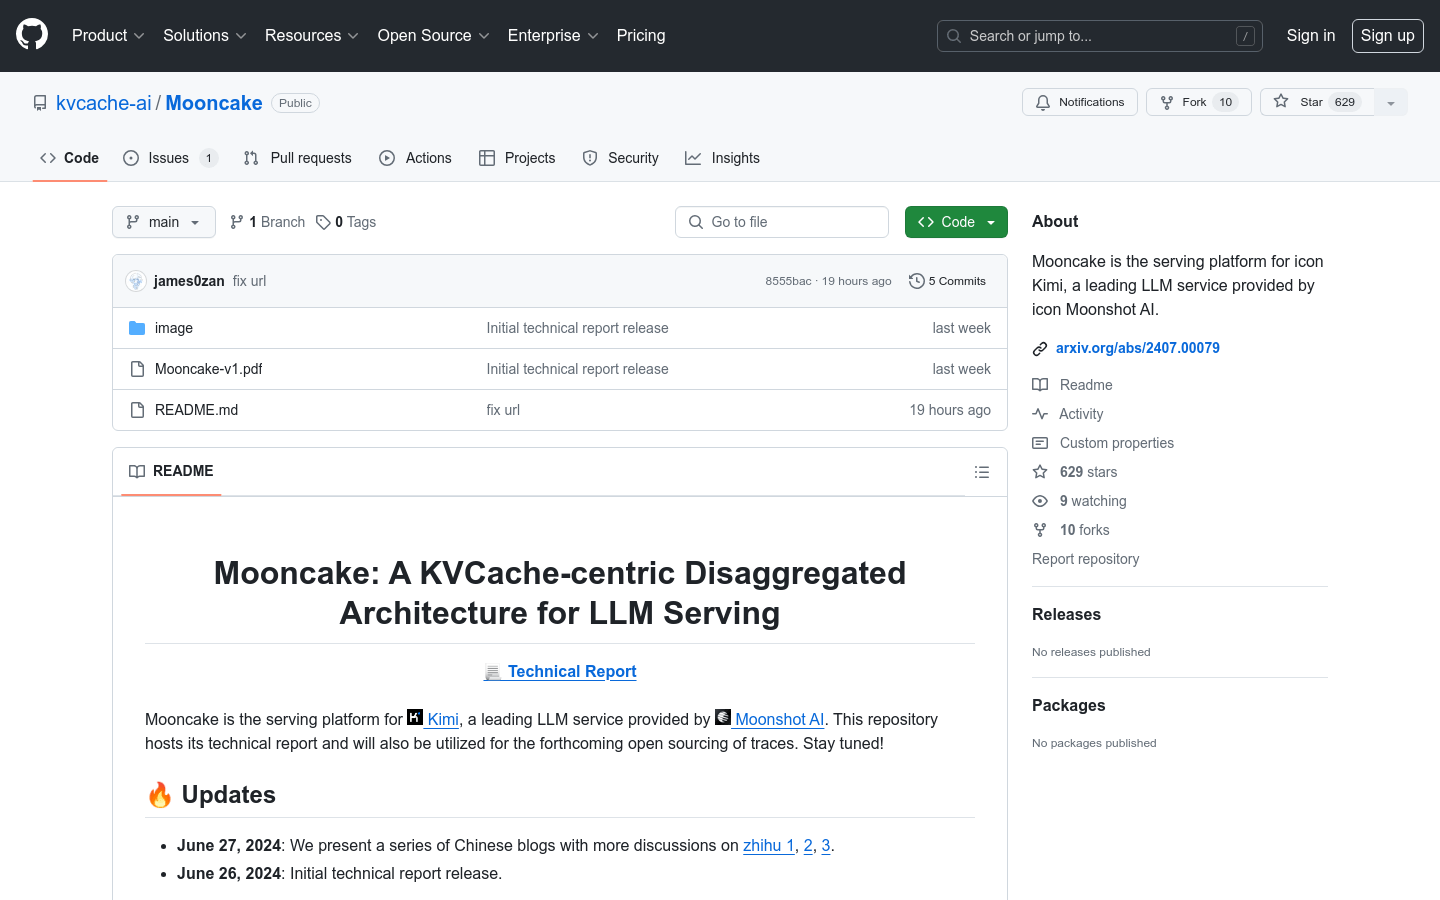
Task: Jump to Readme in About sidebar
Action: (1073, 385)
